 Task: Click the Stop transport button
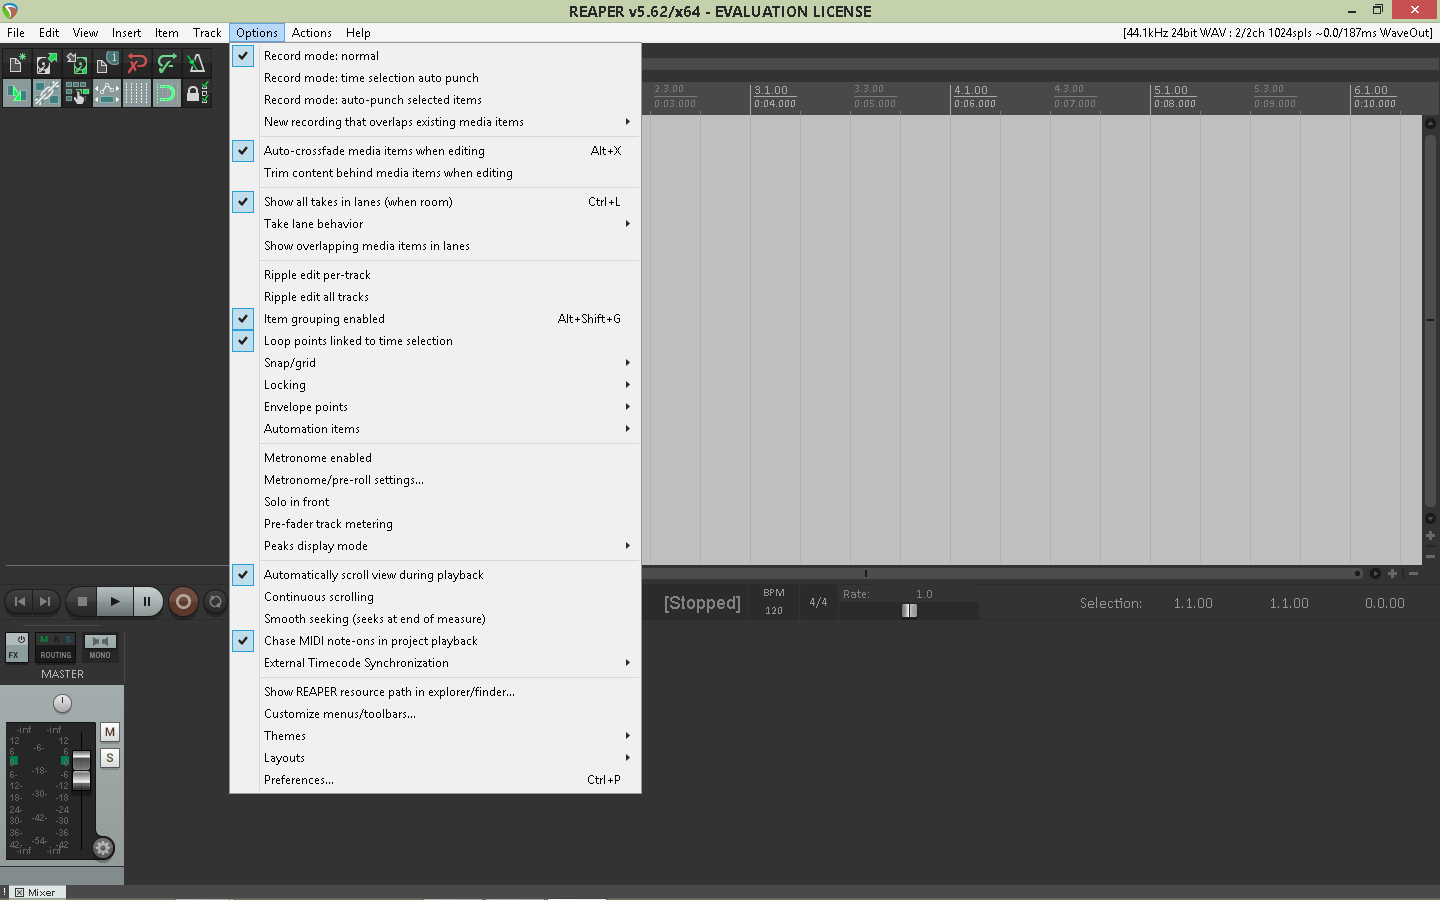point(82,601)
